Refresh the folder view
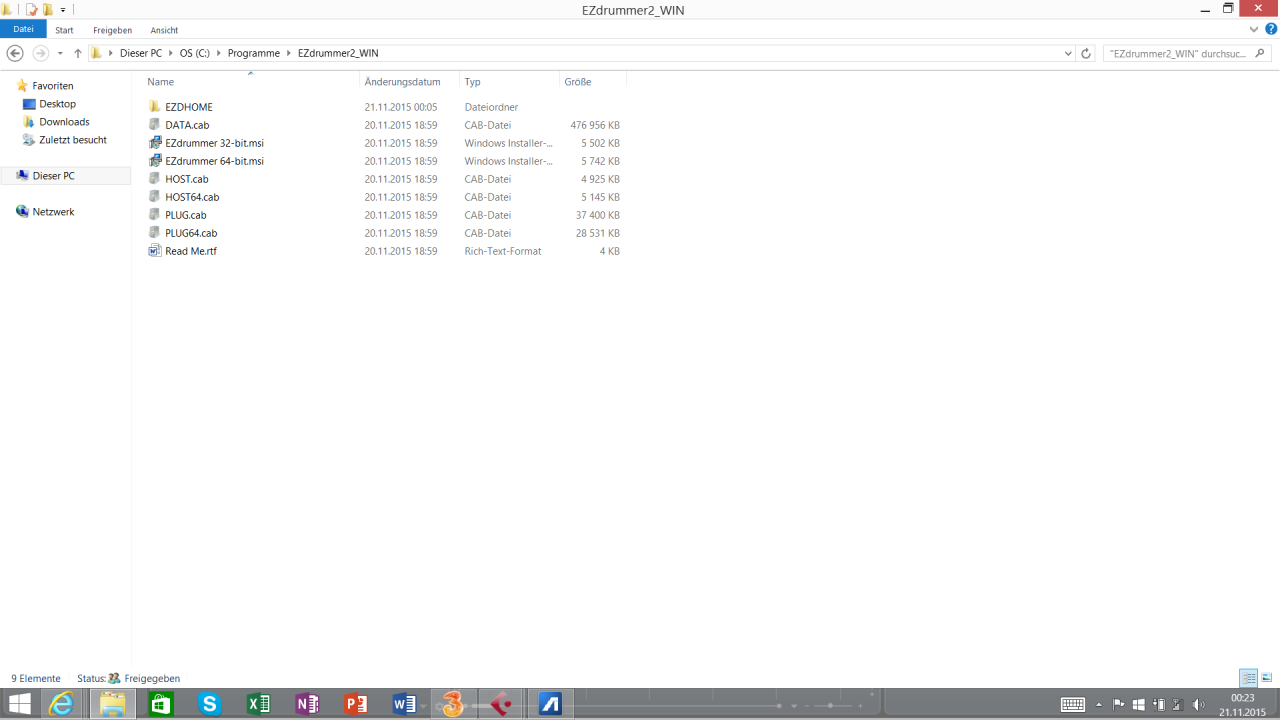 1086,54
